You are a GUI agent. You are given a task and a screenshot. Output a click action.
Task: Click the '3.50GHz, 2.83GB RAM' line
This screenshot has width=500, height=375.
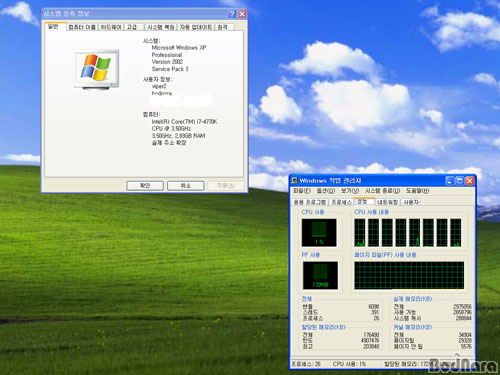[178, 136]
